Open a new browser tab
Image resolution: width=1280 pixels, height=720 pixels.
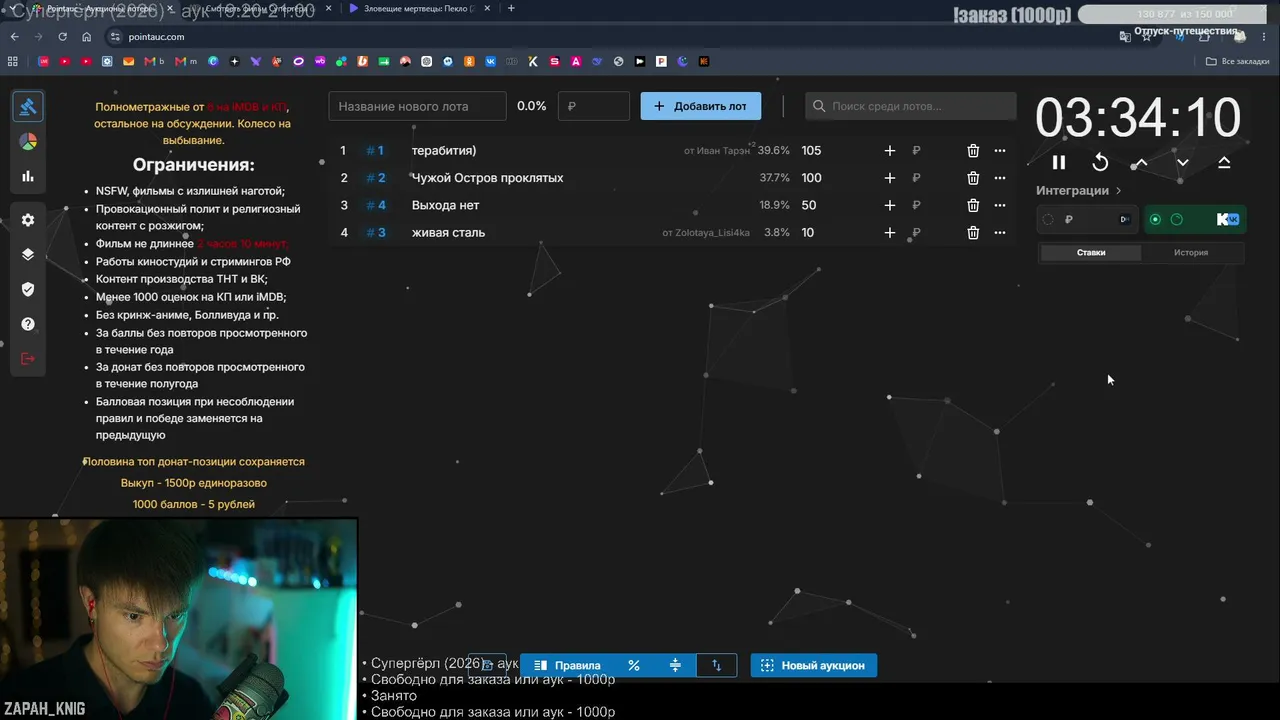tap(511, 8)
